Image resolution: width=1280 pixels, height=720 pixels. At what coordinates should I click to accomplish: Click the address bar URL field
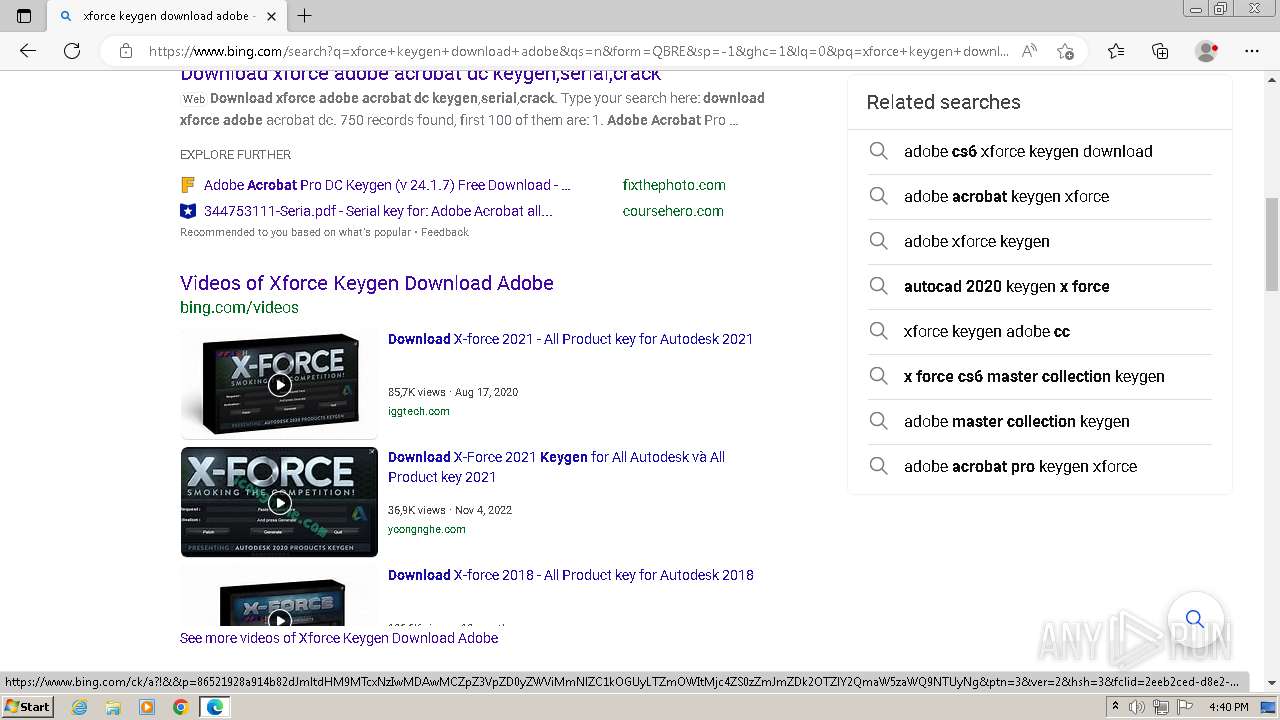tap(578, 51)
